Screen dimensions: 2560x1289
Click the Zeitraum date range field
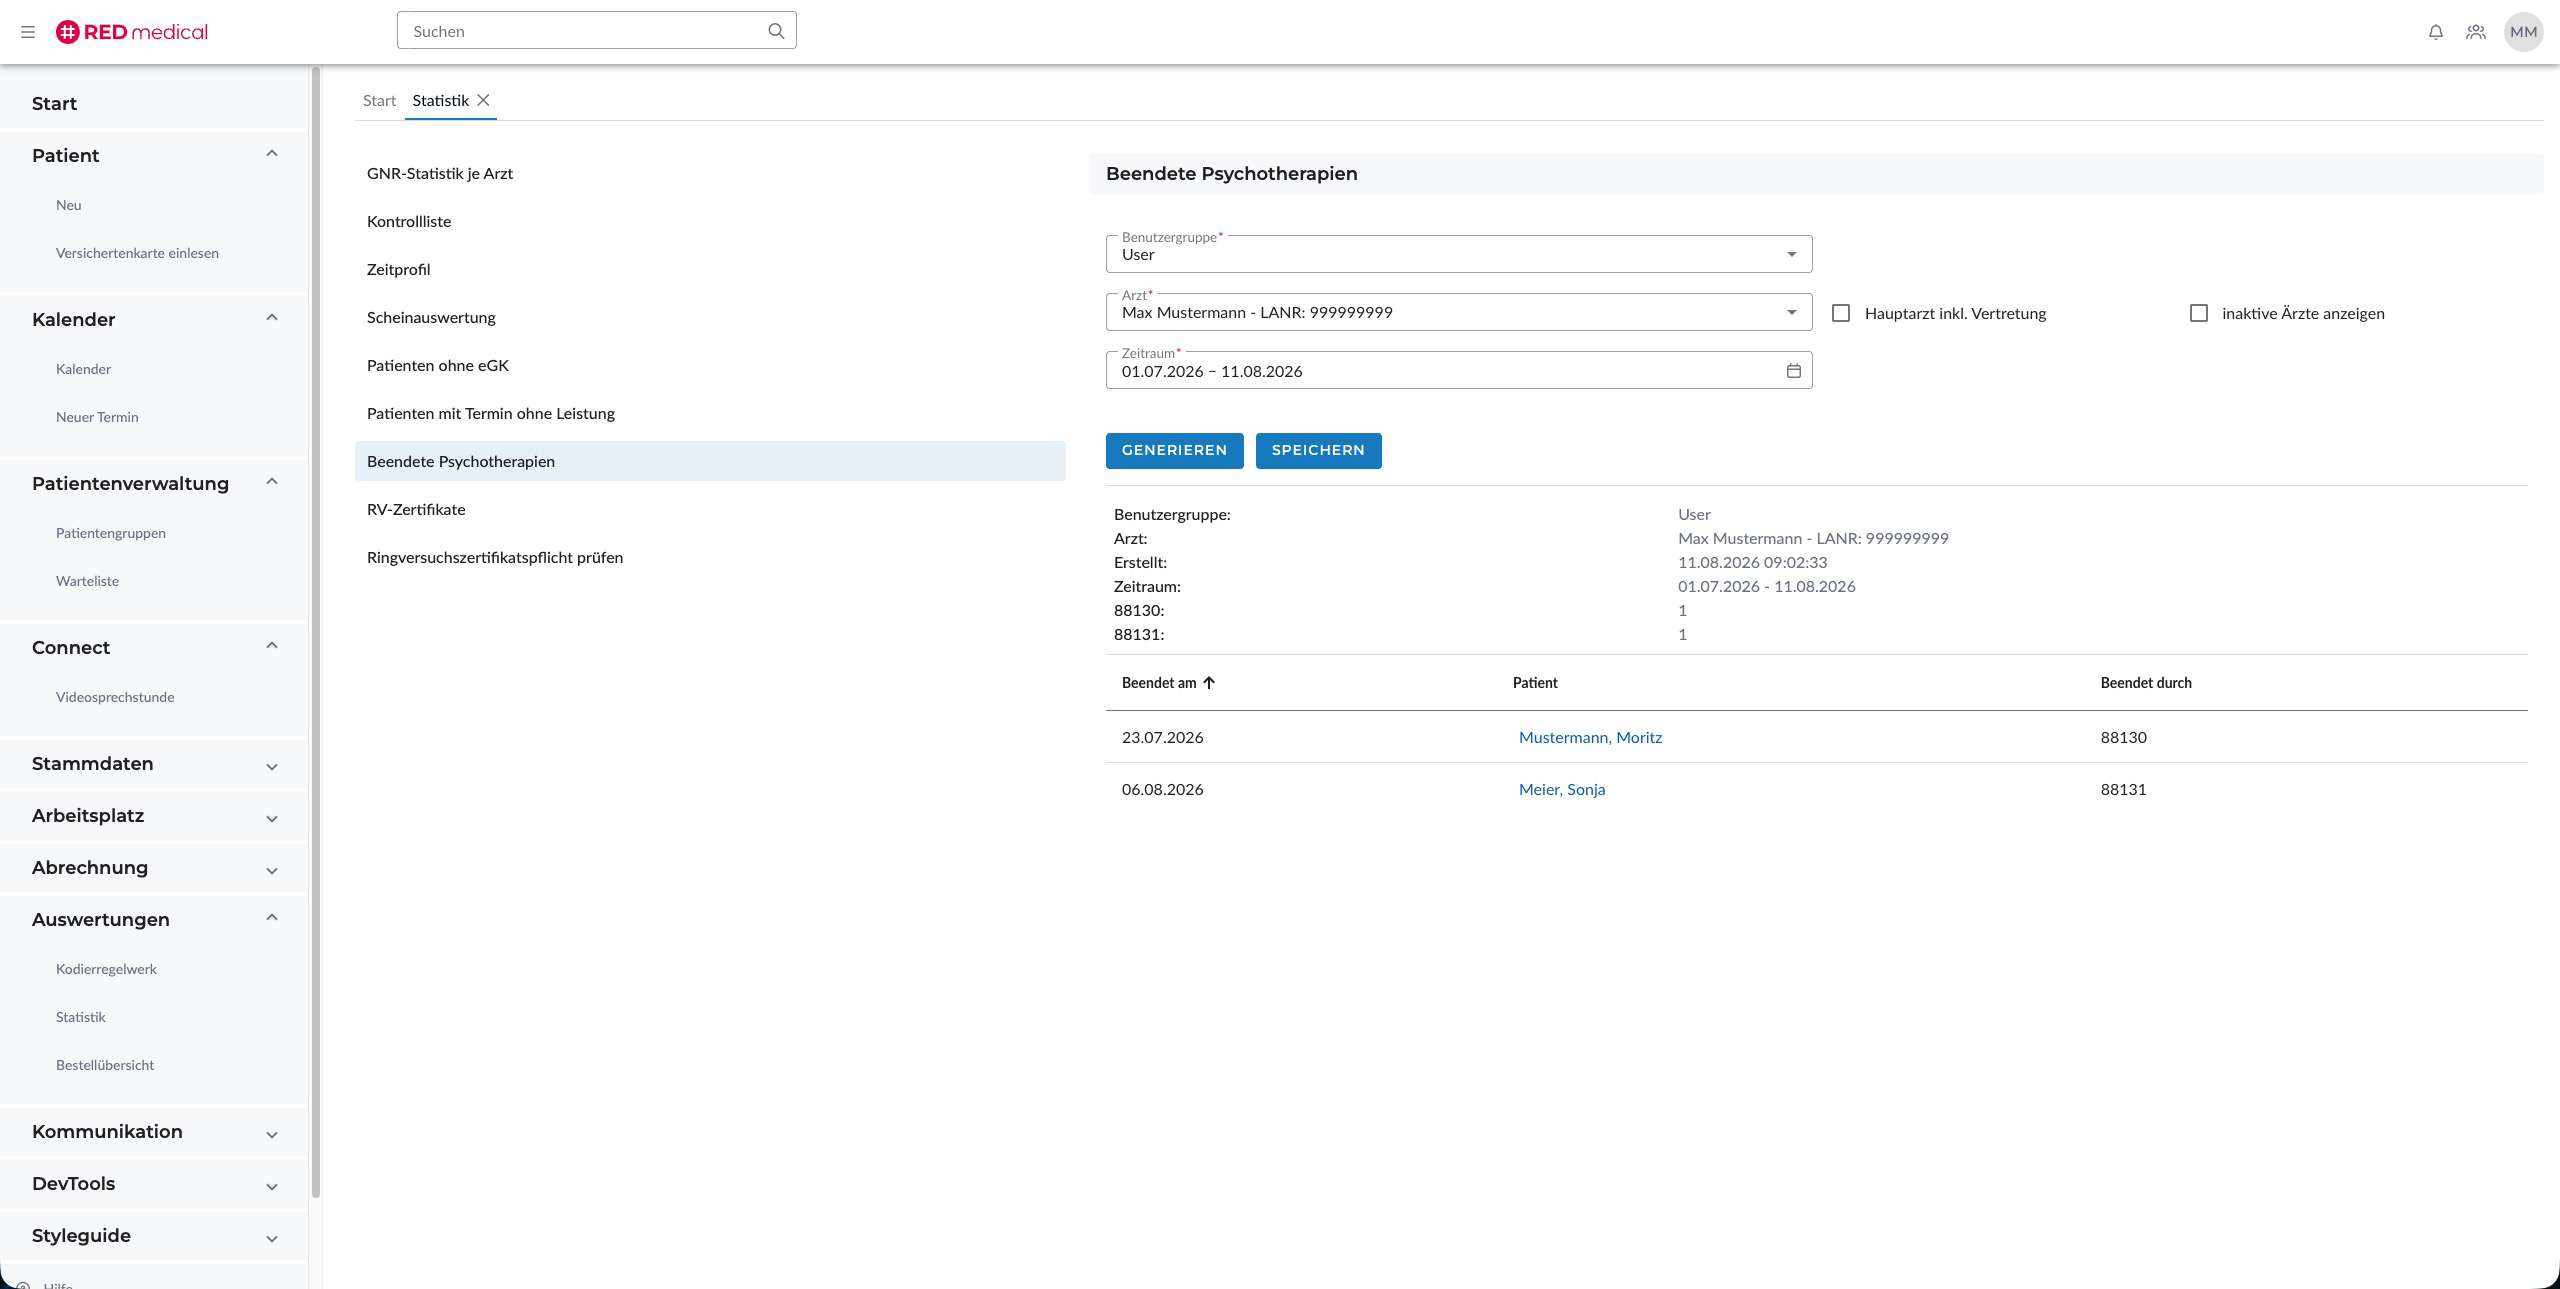pyautogui.click(x=1459, y=370)
